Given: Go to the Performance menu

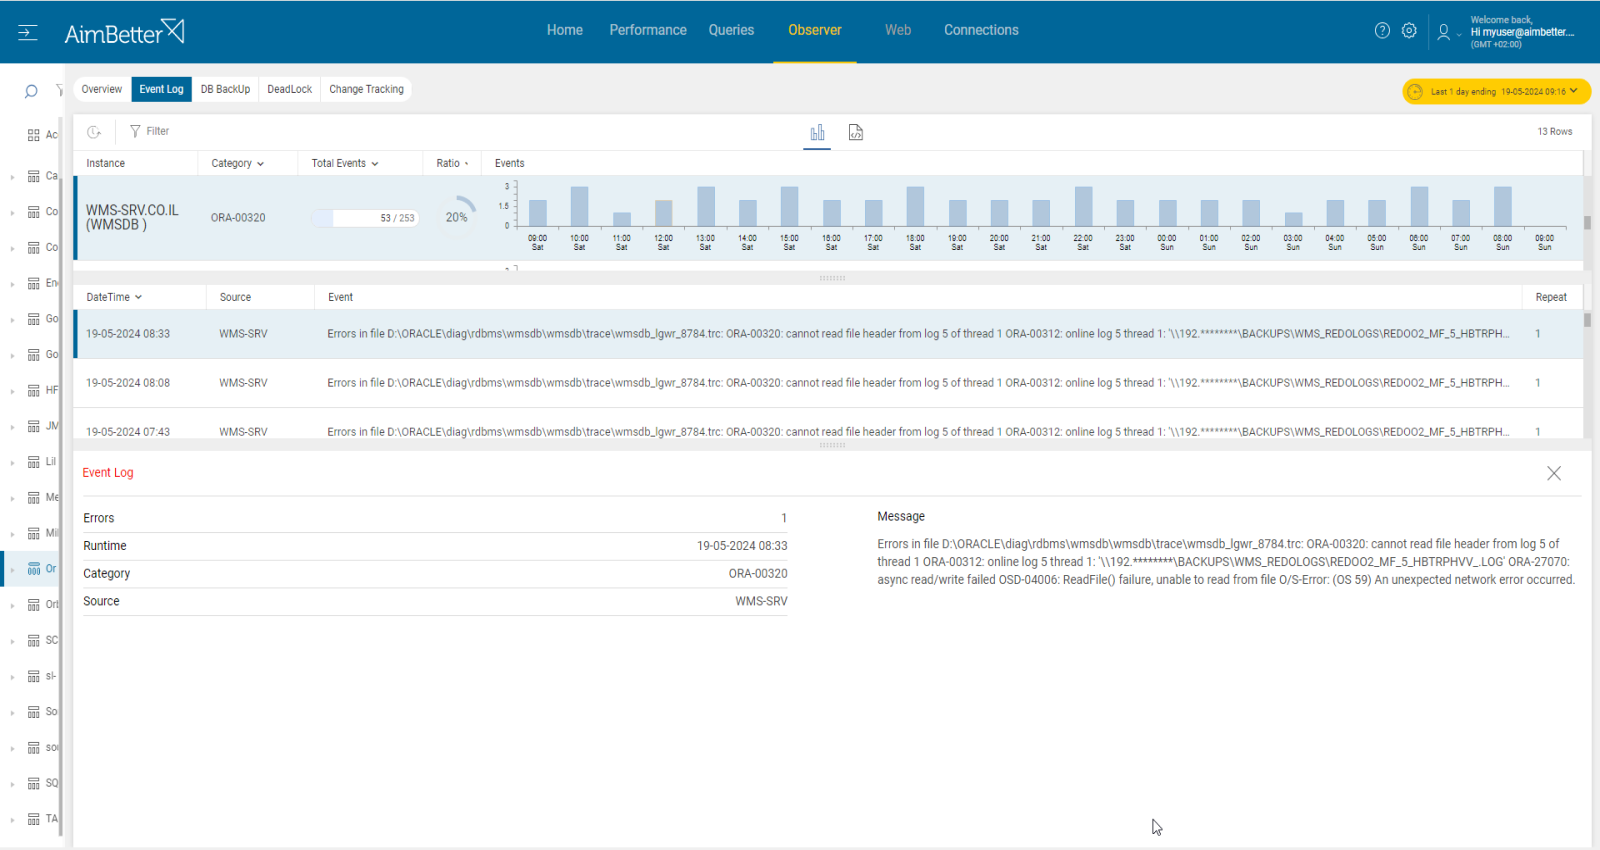Looking at the screenshot, I should [x=648, y=30].
